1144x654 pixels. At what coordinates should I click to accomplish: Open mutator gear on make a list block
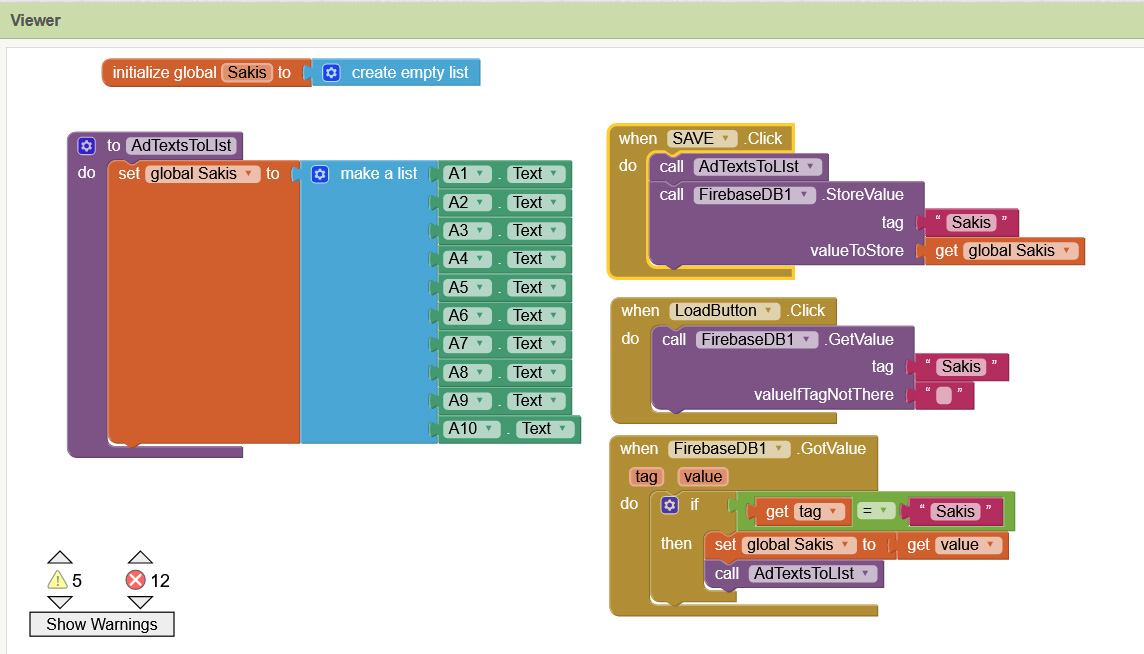pyautogui.click(x=320, y=174)
